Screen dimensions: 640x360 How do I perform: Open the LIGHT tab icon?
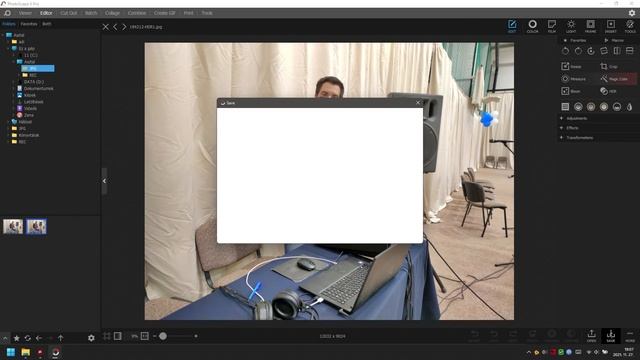click(571, 26)
